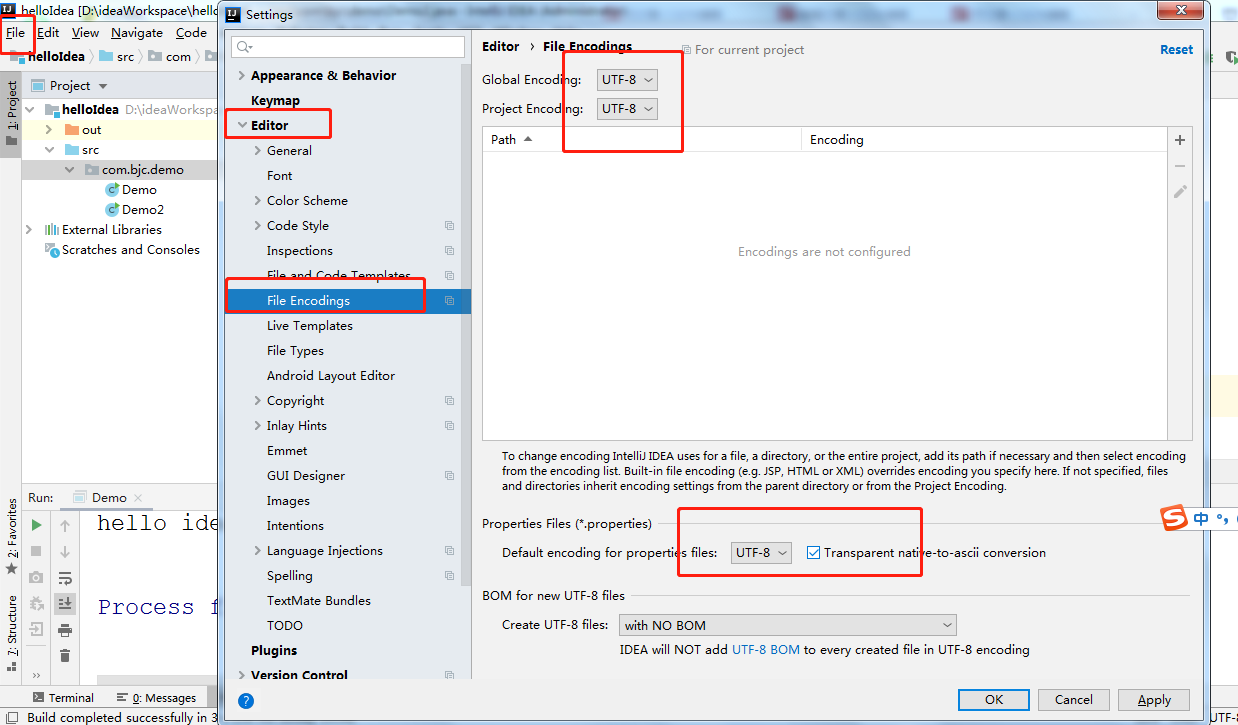Expand Appearance & Behavior settings group

click(241, 76)
